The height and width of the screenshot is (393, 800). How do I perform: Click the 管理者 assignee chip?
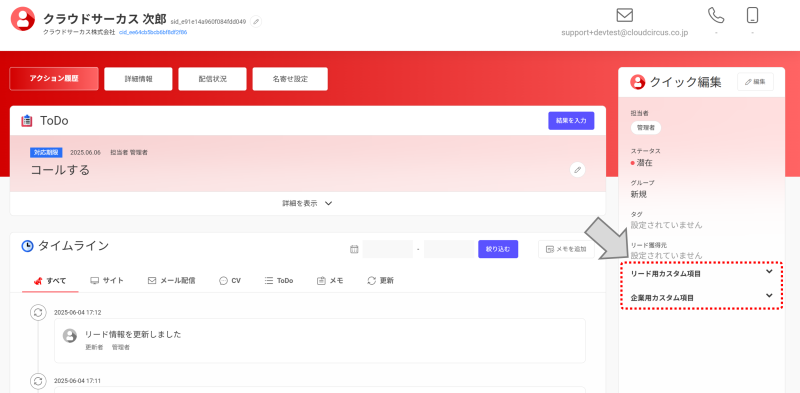point(645,128)
